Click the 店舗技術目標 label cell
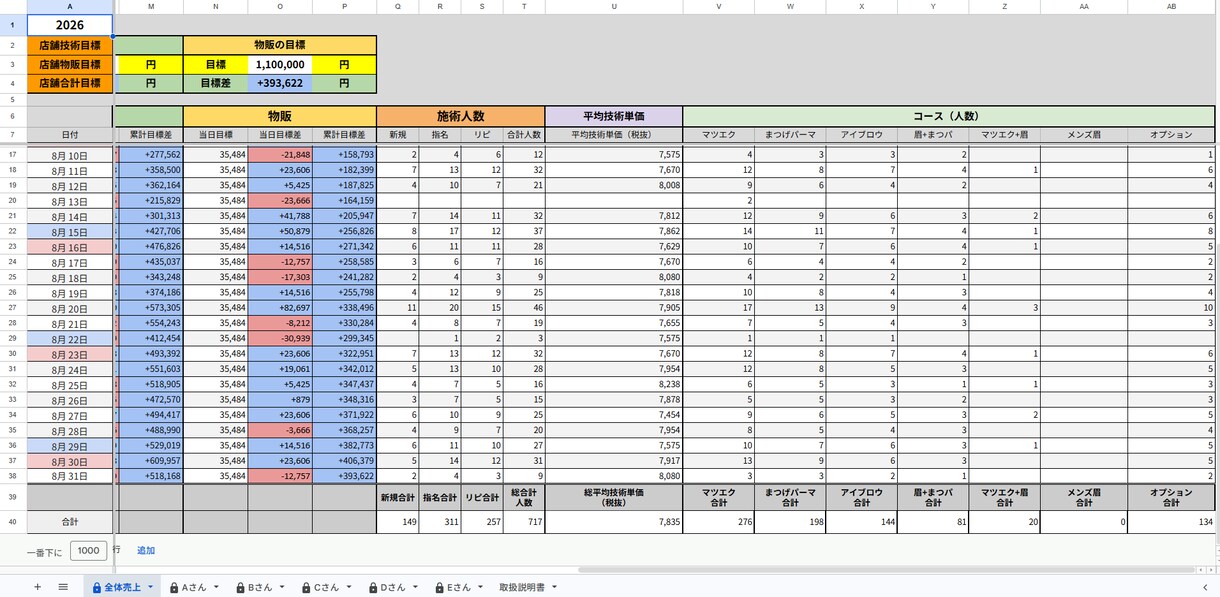This screenshot has height=597, width=1220. coord(70,45)
